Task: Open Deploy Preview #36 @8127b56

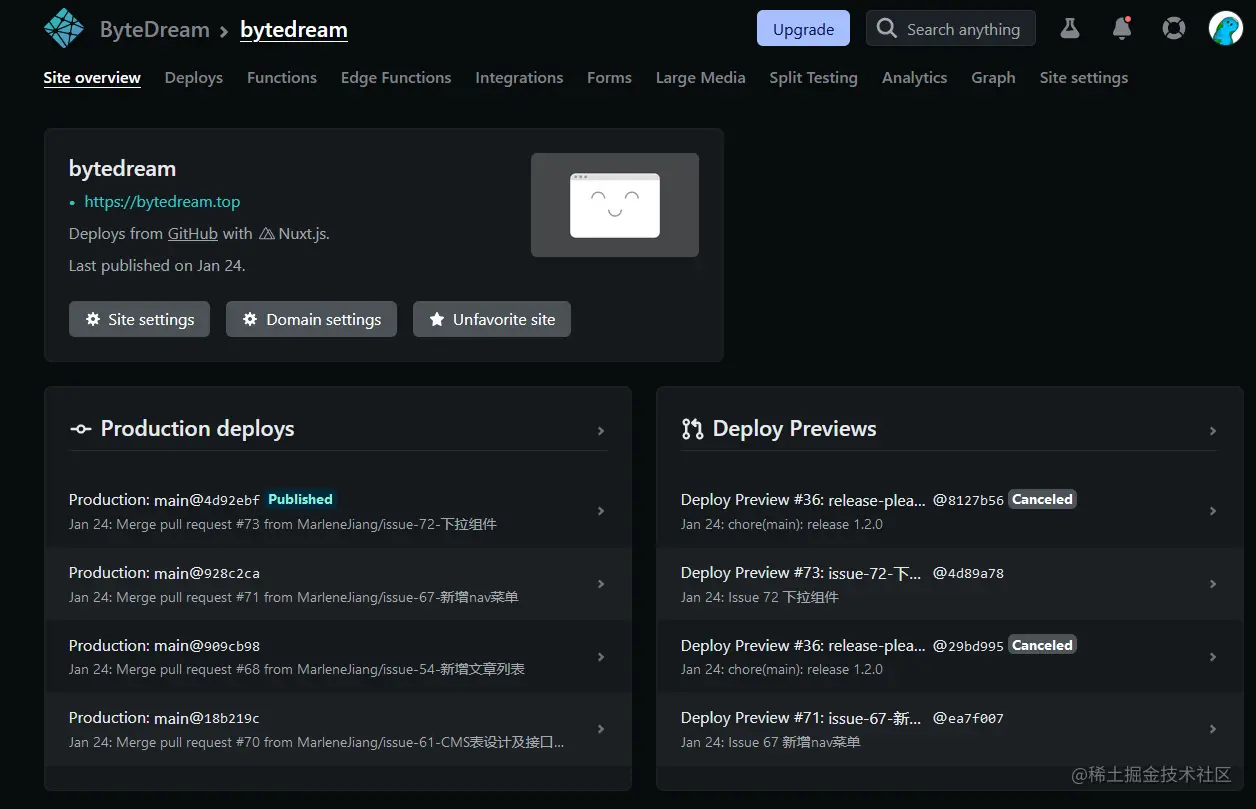Action: [950, 511]
